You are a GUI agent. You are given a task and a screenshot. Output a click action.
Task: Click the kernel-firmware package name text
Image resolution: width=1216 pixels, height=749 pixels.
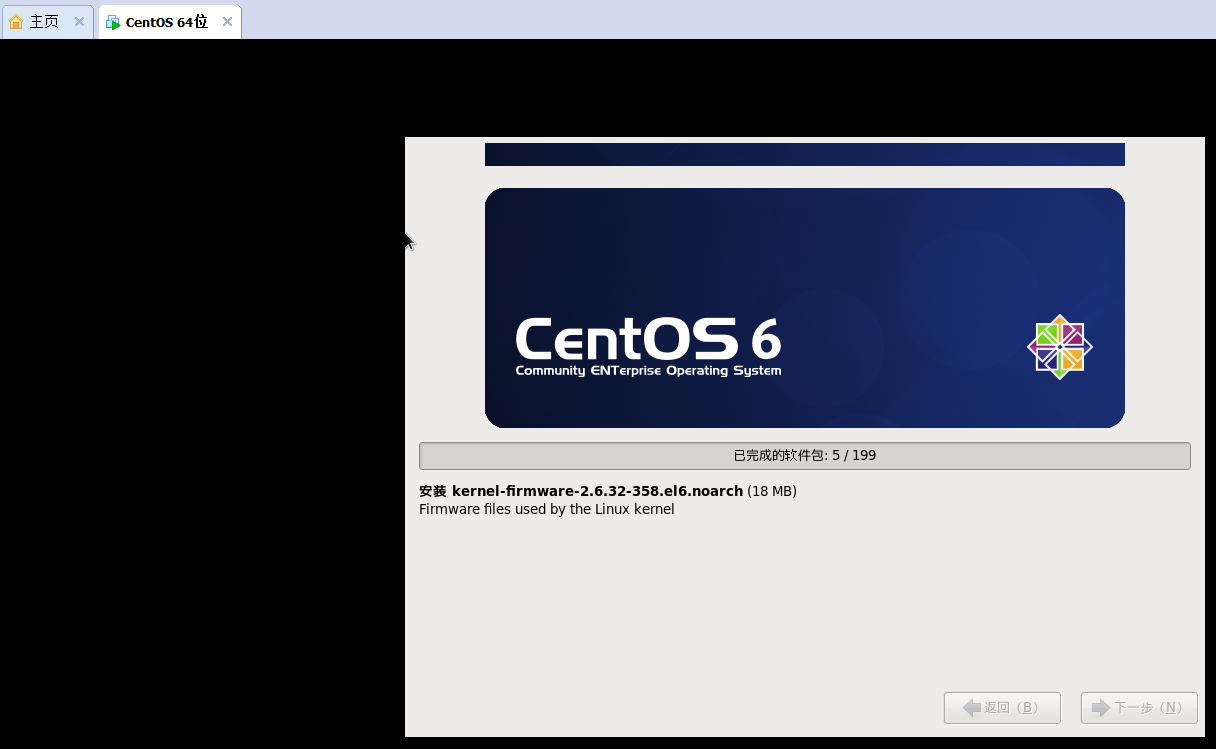tap(597, 491)
